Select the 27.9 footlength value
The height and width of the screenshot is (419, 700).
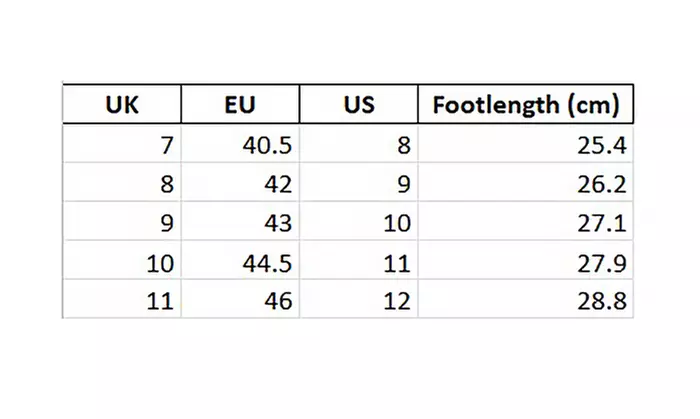click(602, 263)
